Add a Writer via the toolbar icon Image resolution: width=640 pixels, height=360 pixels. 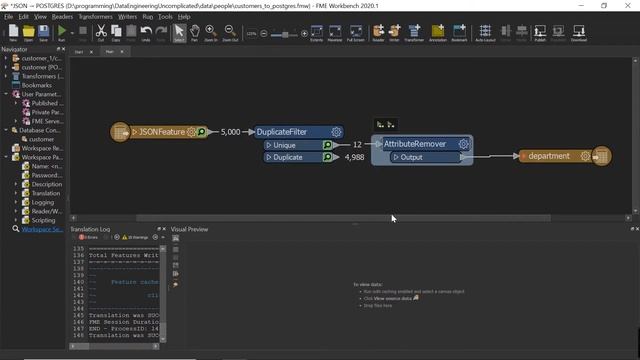pyautogui.click(x=394, y=33)
